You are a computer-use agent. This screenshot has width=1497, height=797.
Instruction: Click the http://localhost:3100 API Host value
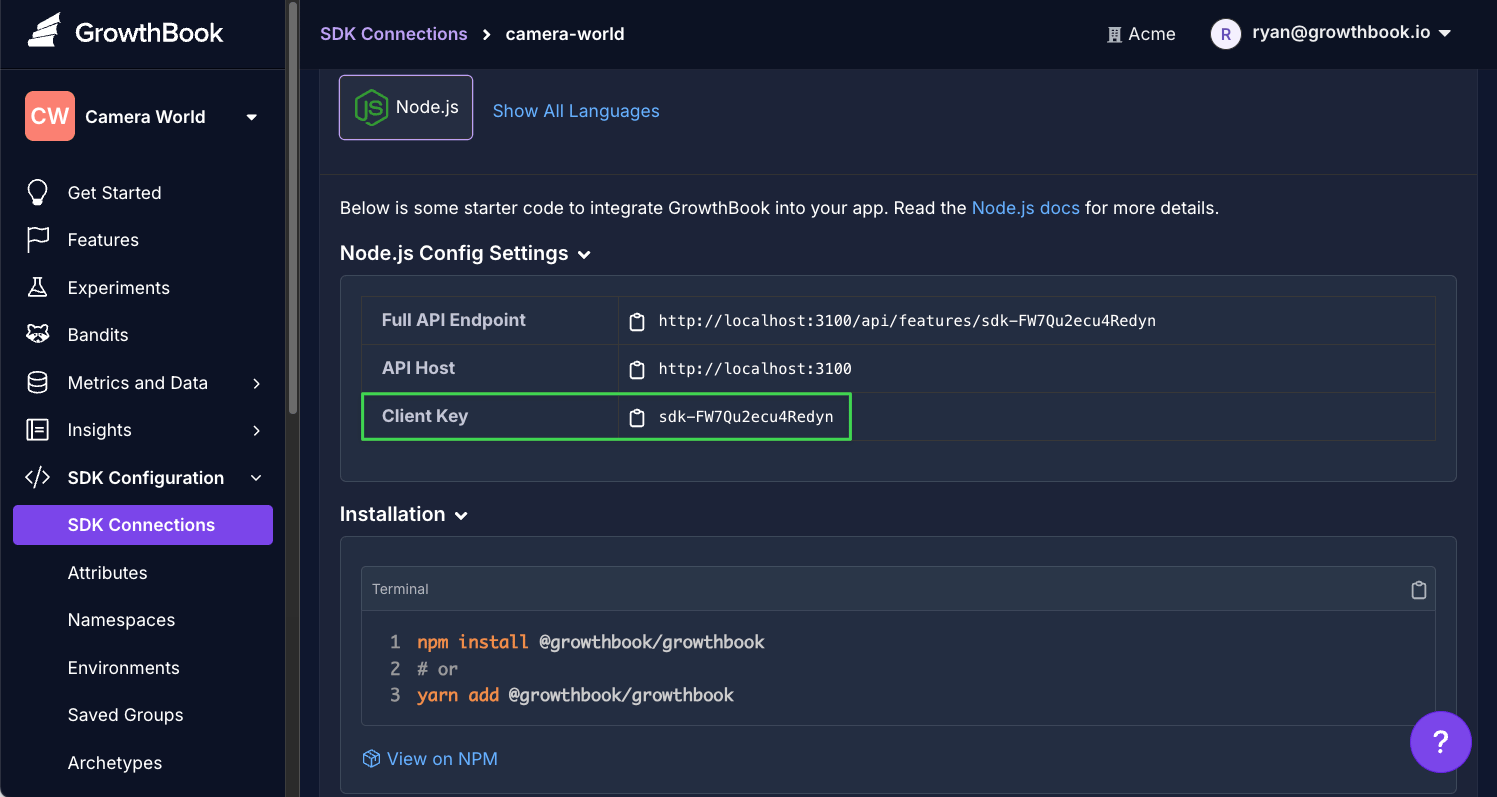point(755,369)
